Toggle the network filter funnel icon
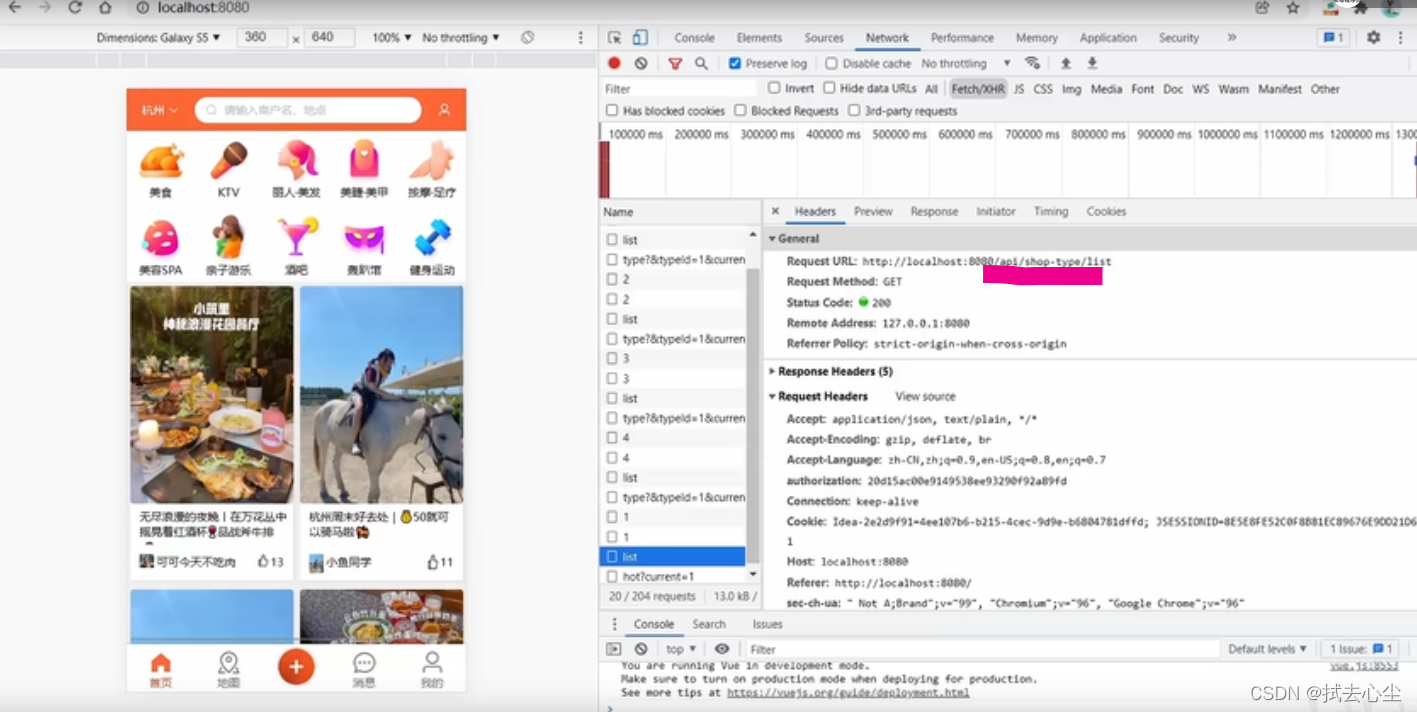Screen dimensions: 1417x712 (675, 63)
